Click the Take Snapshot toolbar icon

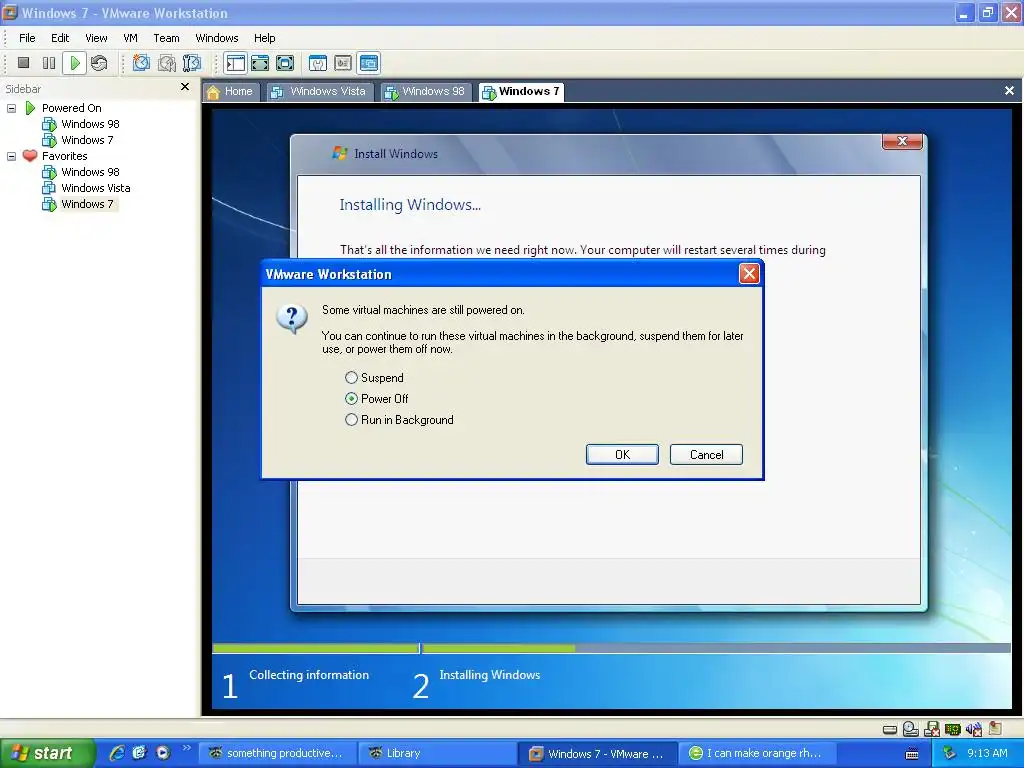coord(141,63)
